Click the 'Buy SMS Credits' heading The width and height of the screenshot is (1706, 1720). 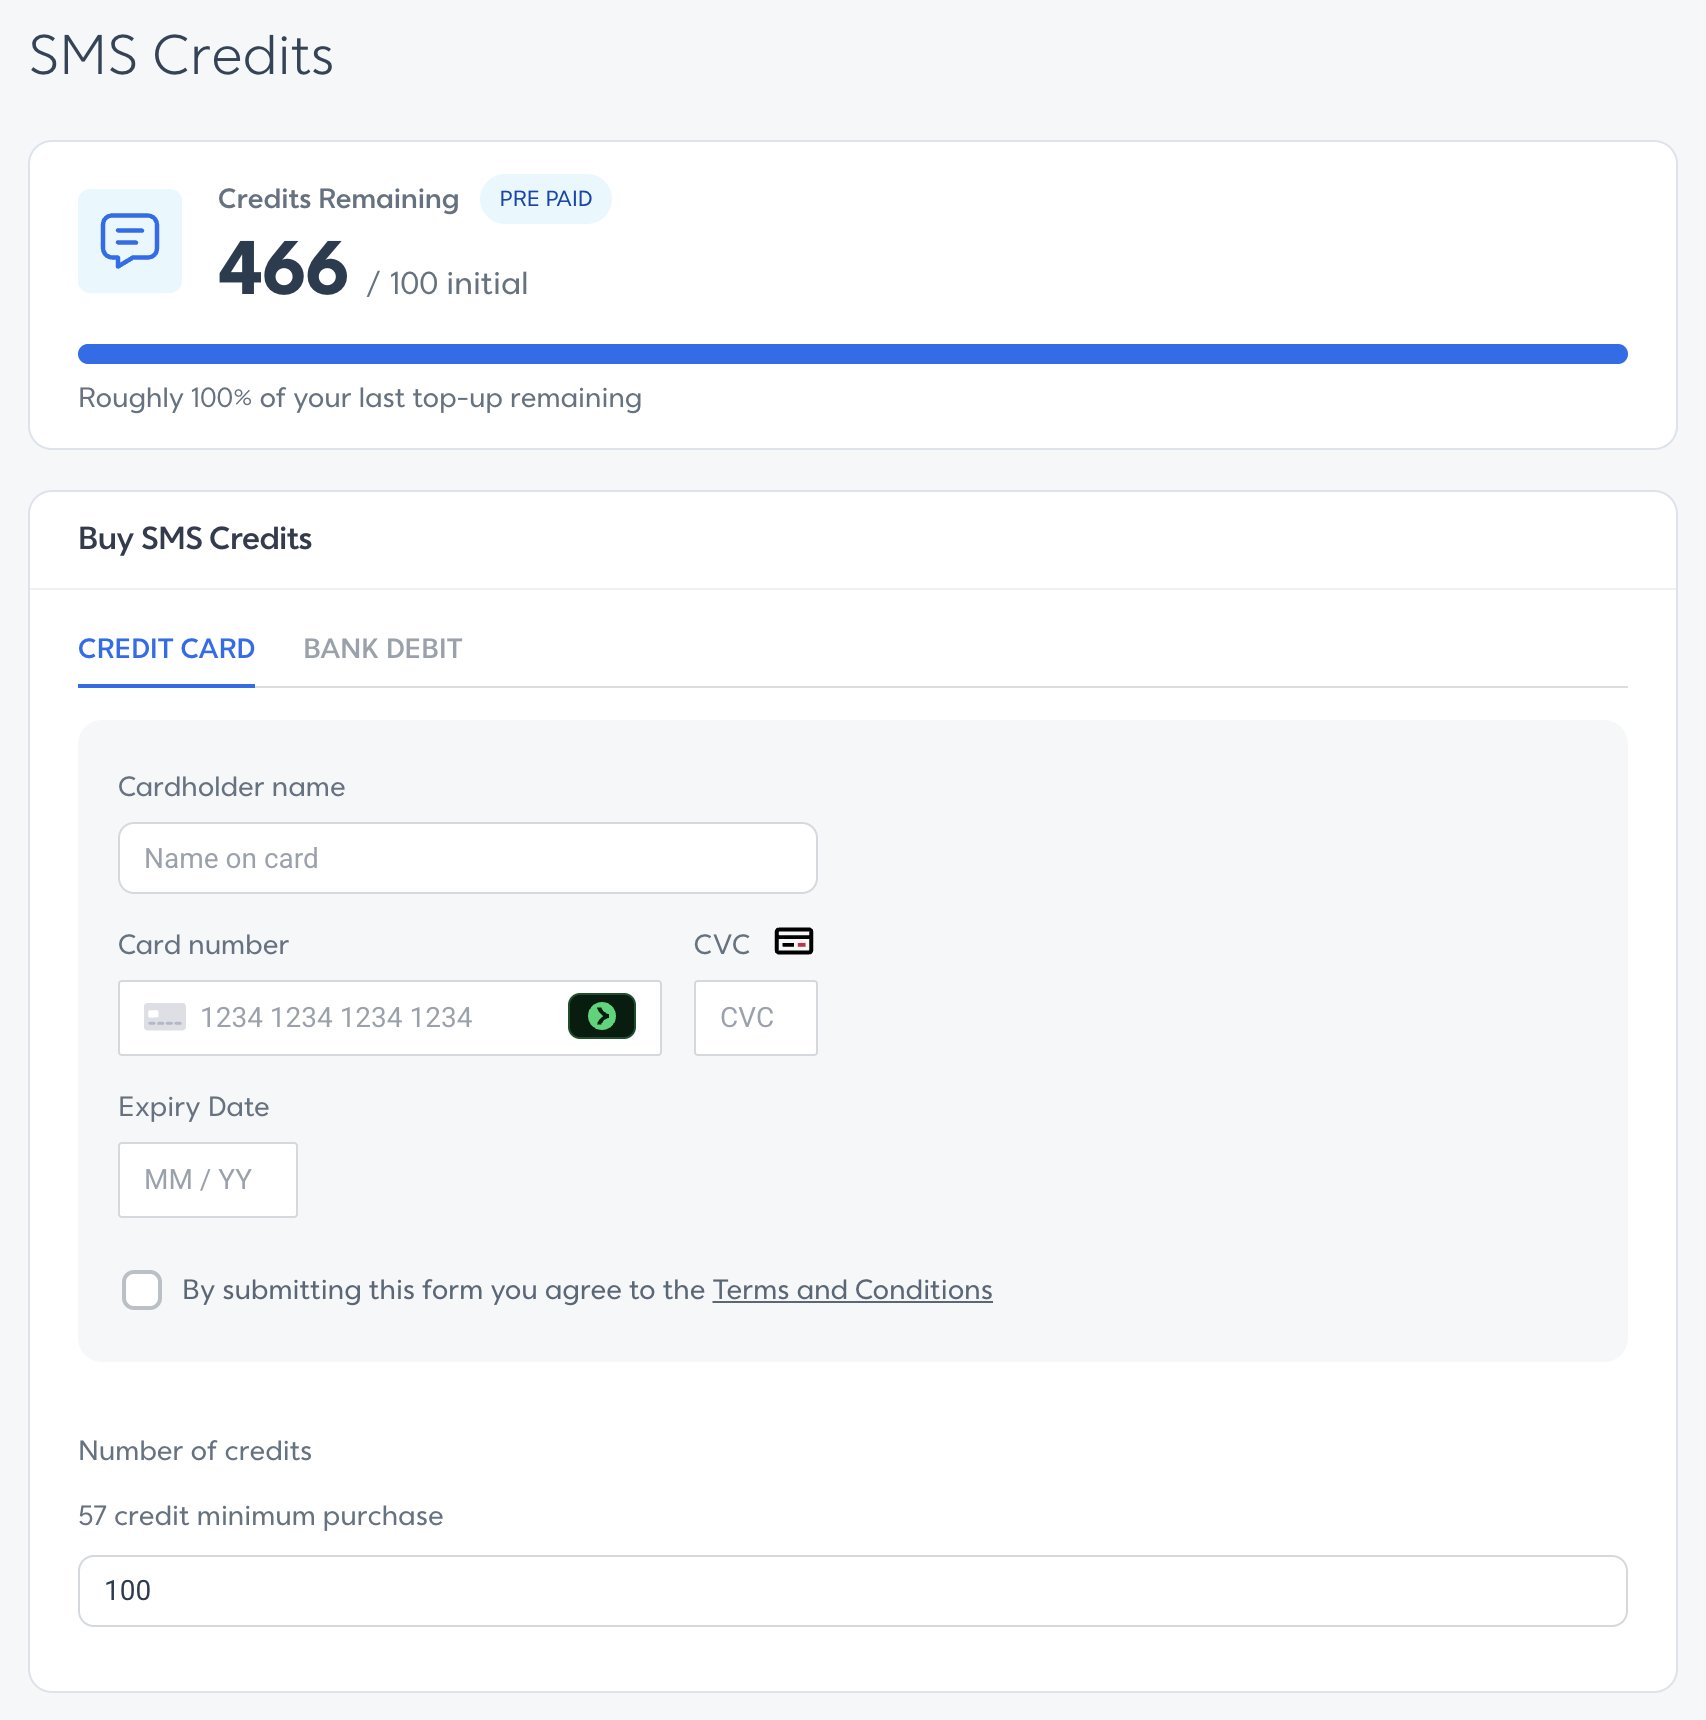point(195,539)
